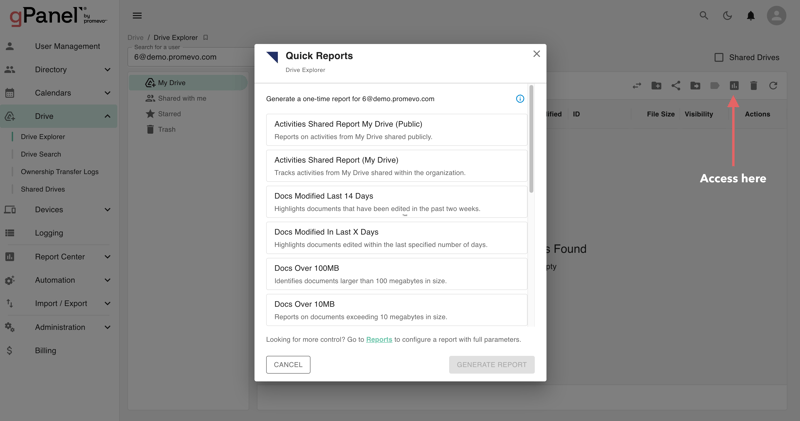Image resolution: width=800 pixels, height=421 pixels.
Task: Click the move to folder icon
Action: coord(695,86)
